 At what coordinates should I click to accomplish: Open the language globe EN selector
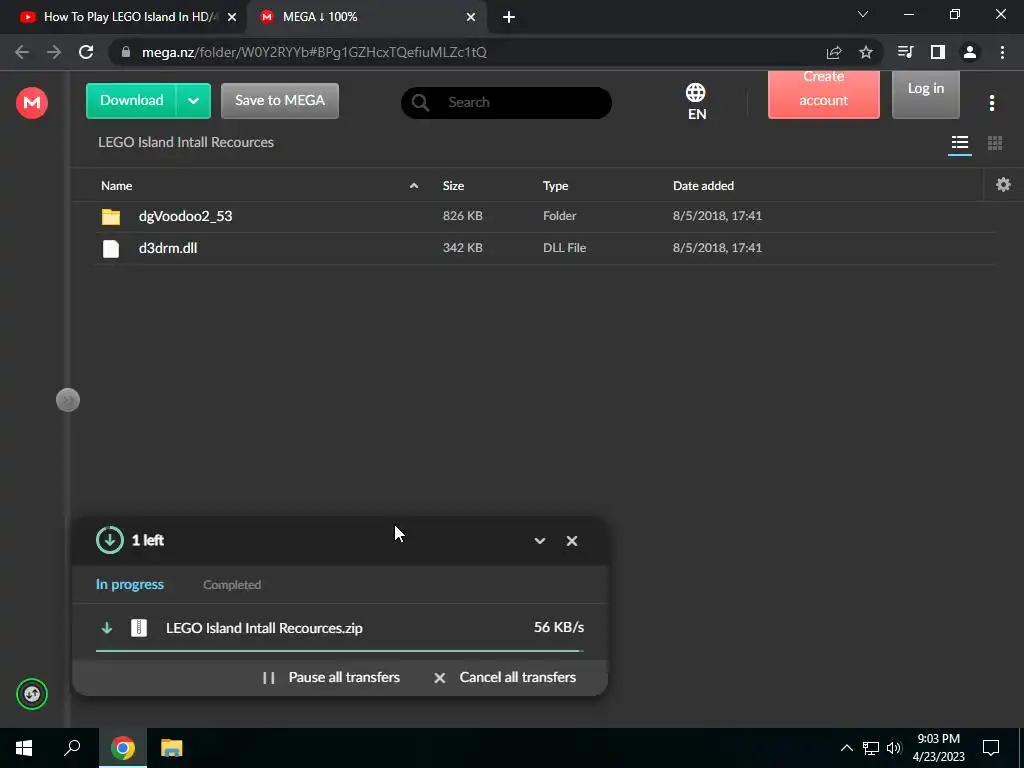pos(696,101)
